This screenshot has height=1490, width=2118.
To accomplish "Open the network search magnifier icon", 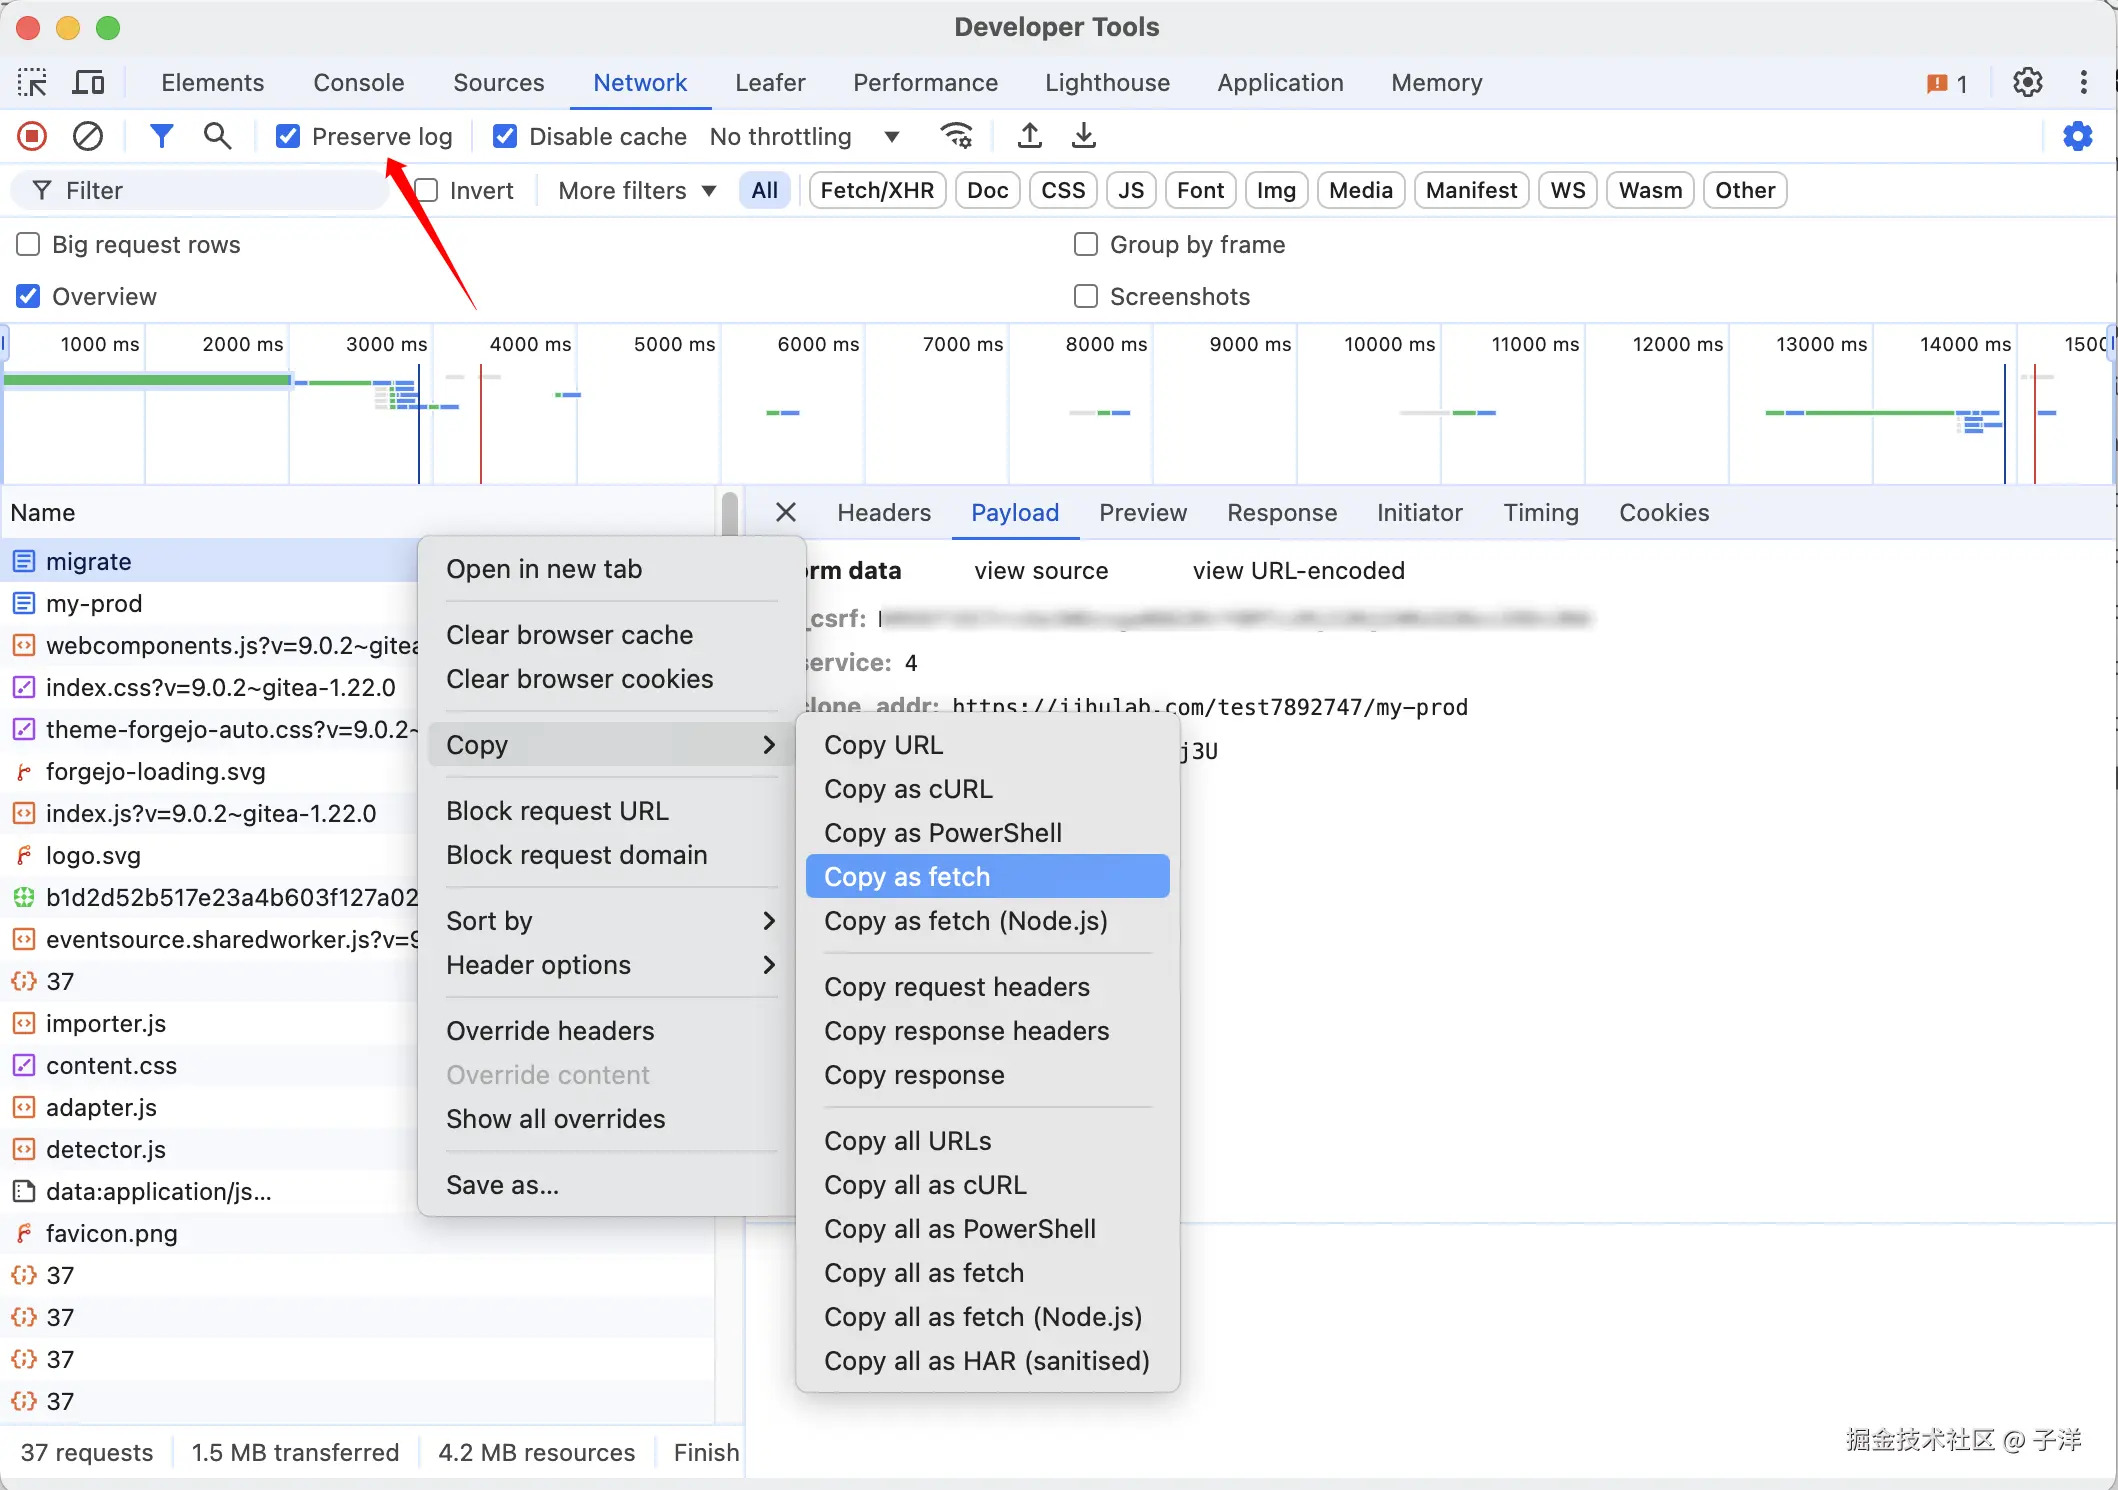I will coord(217,136).
